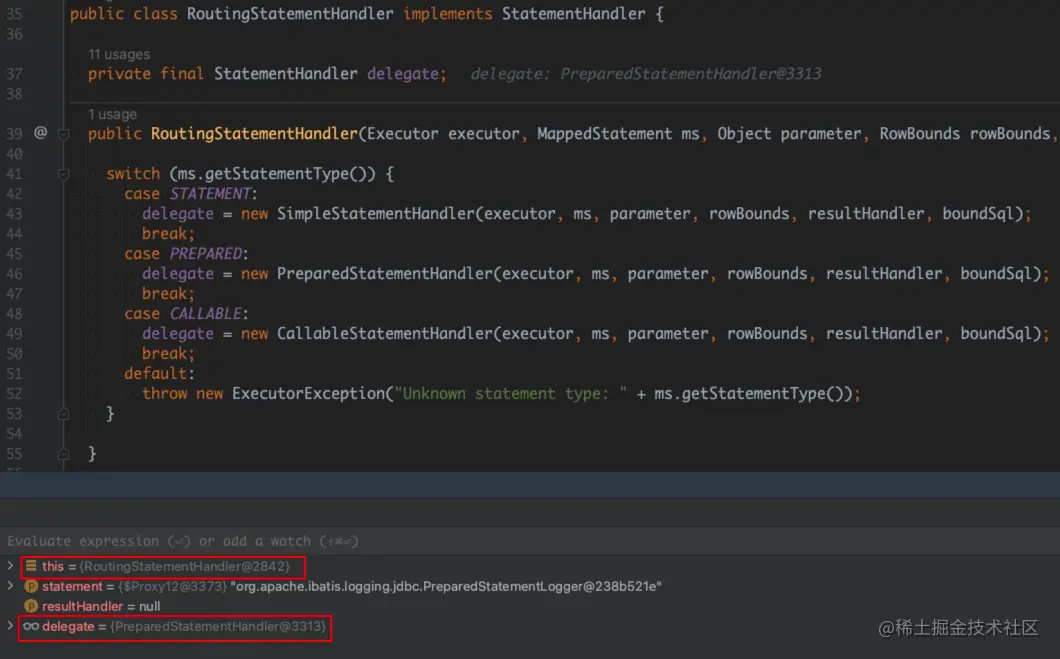Click CallableStatementHandler on line 49
Screen dimensions: 1060x659
pyautogui.click(x=385, y=334)
